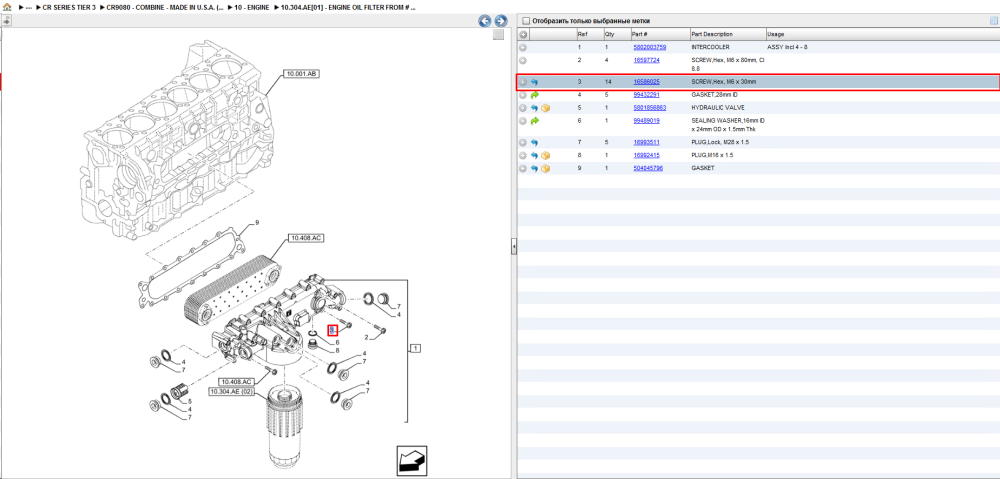Click the circle add icon for part 16586025

click(x=523, y=82)
